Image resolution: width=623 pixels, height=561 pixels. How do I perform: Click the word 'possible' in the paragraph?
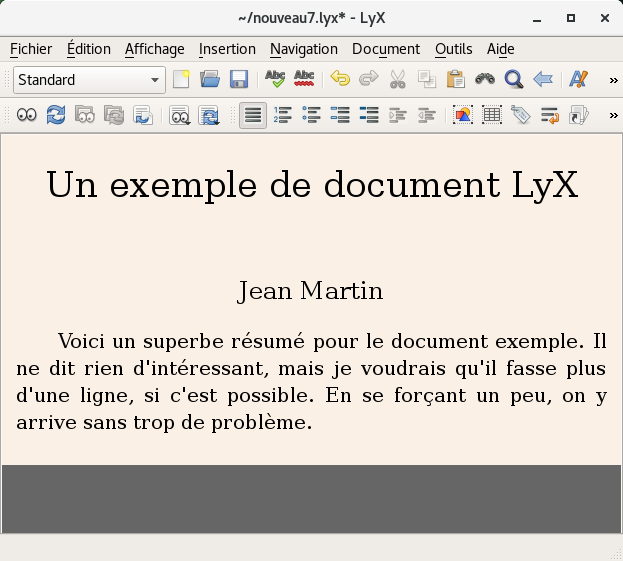coord(270,396)
